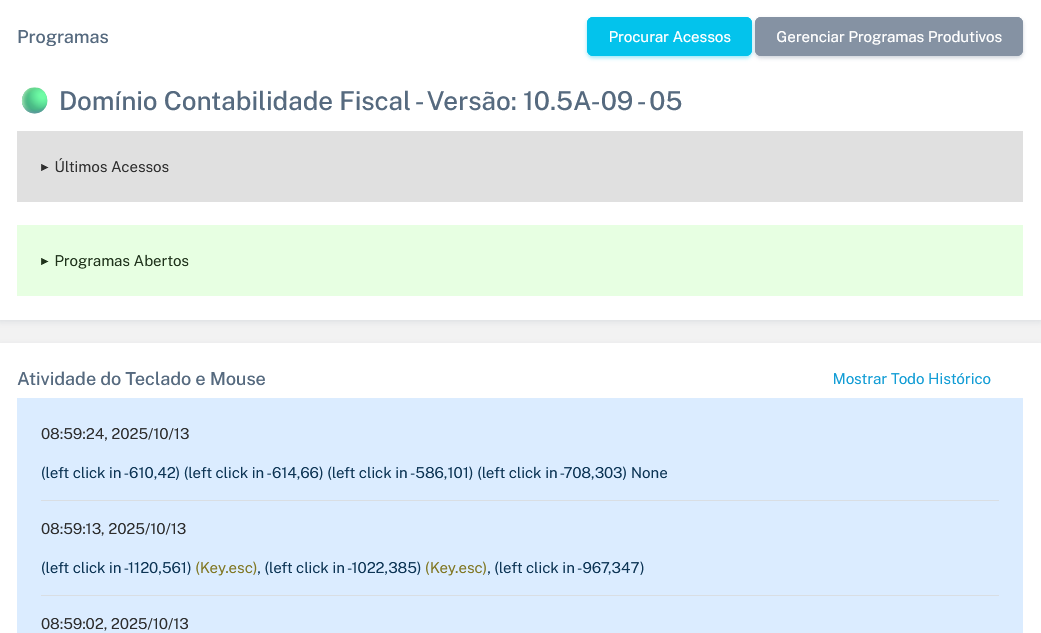This screenshot has width=1041, height=633.
Task: Open Gerenciar Programas Produtivos
Action: 888,37
